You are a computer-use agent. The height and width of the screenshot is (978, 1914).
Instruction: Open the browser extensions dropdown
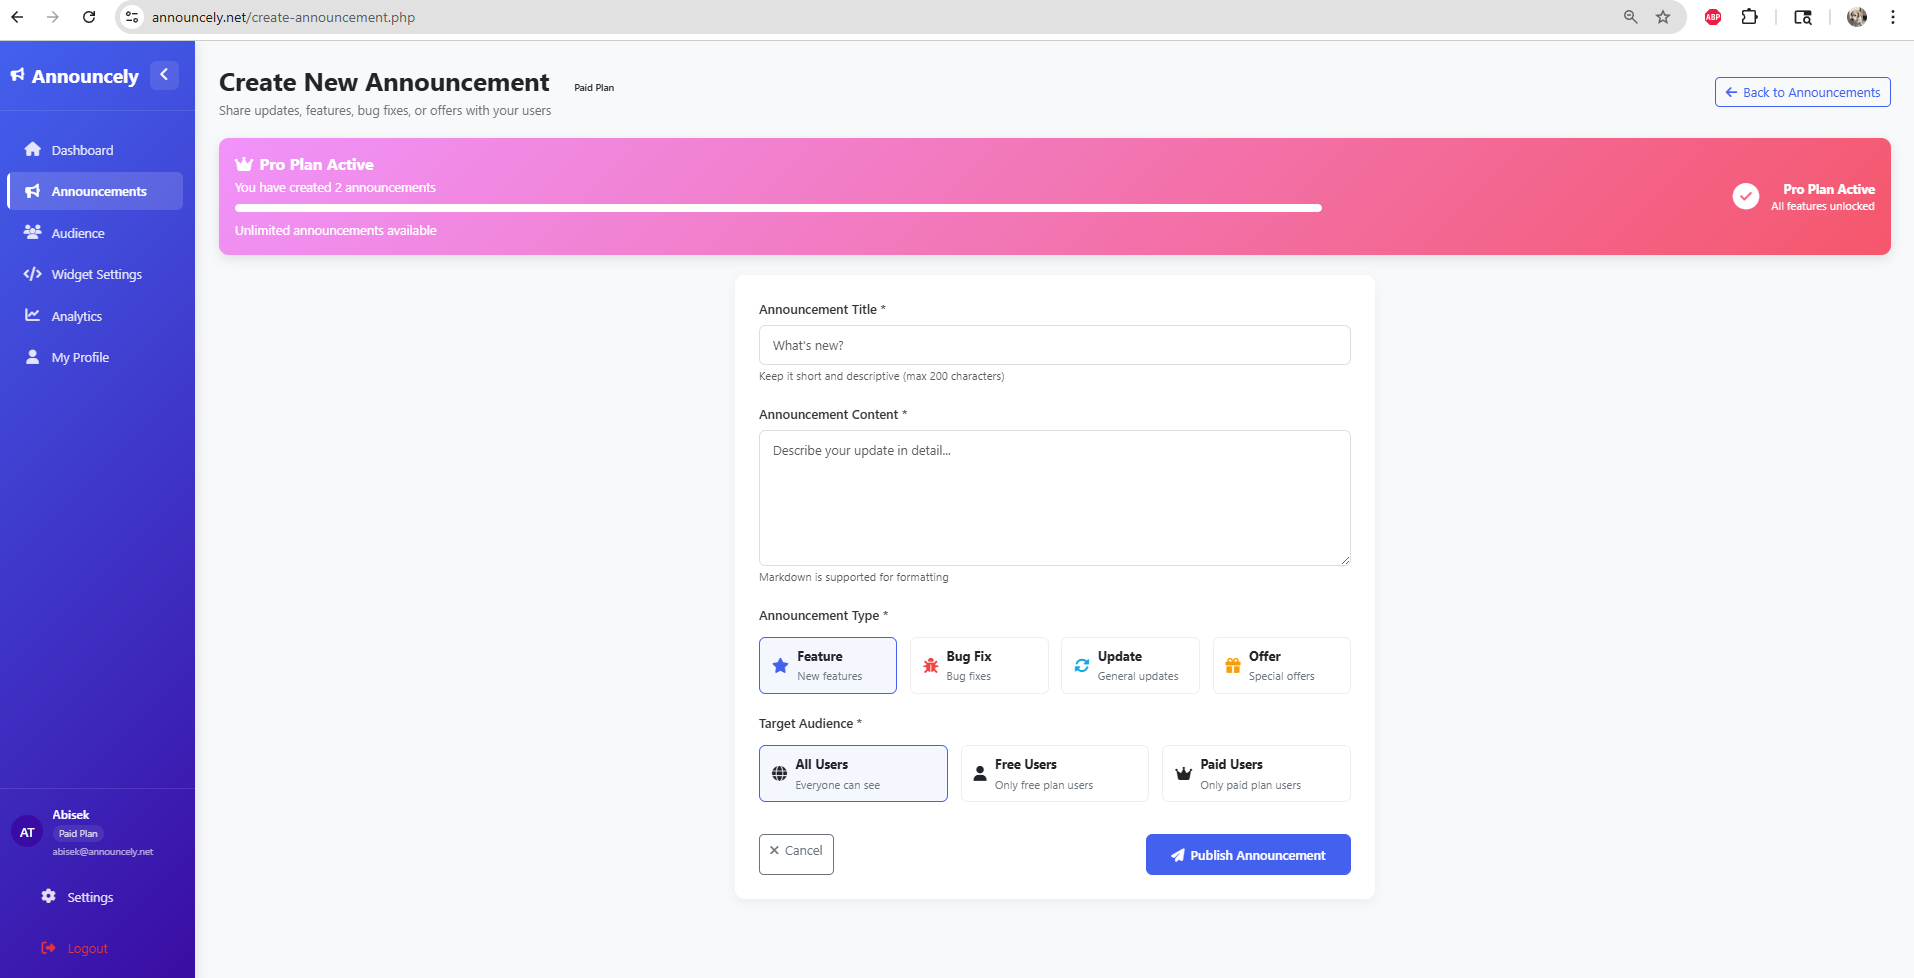click(1751, 17)
